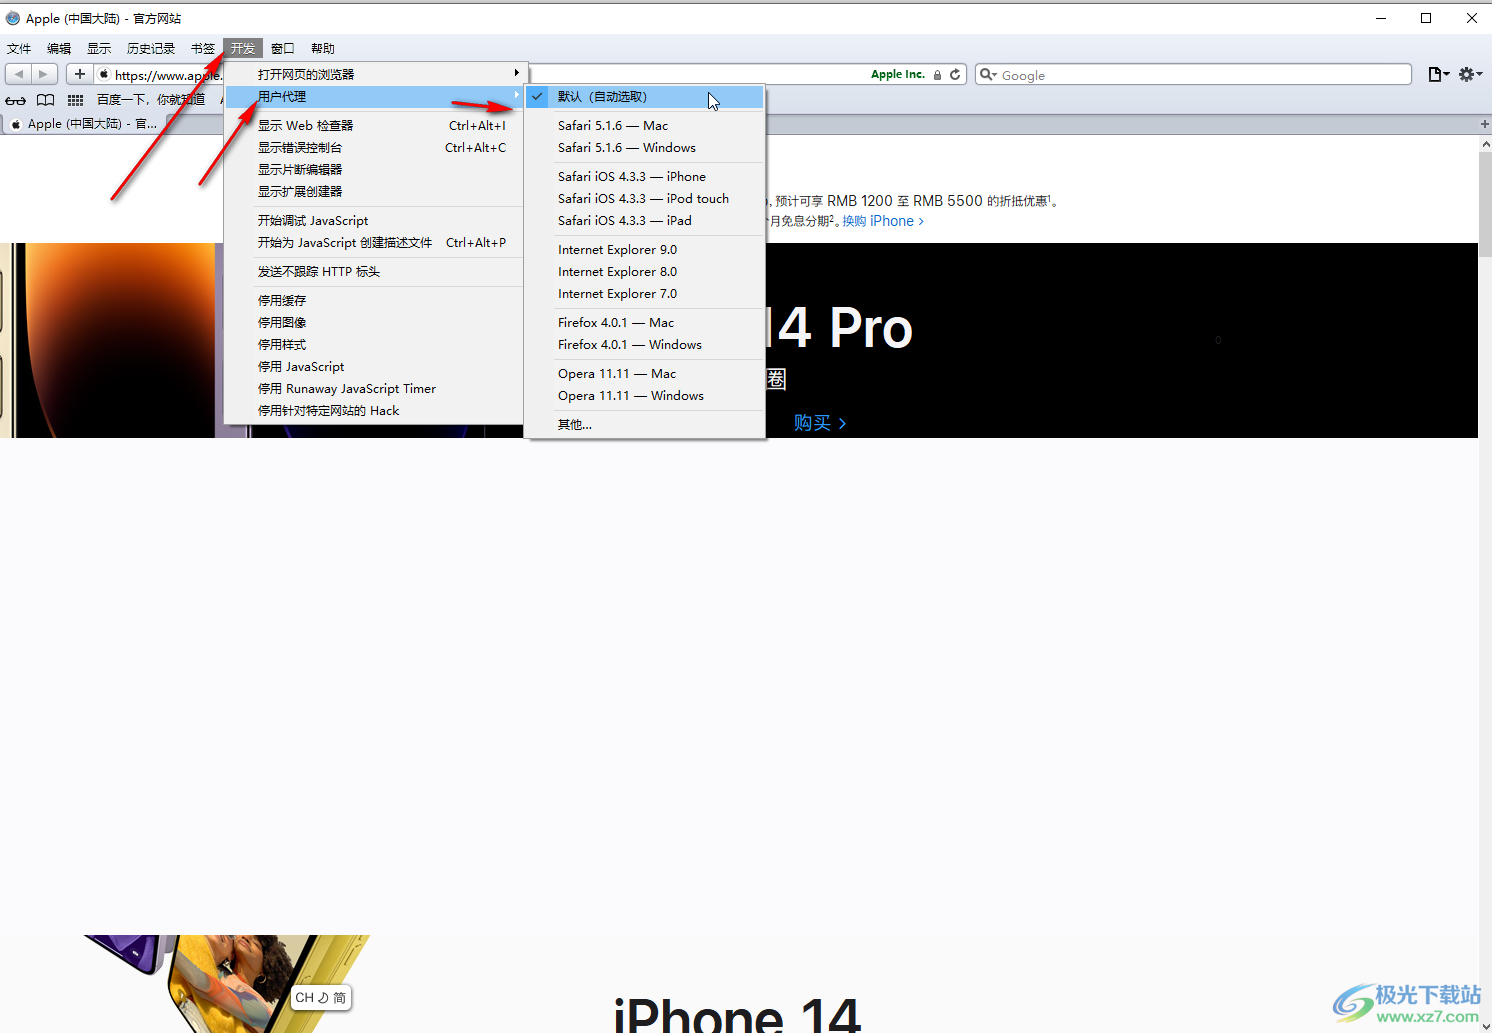Screen dimensions: 1492x1033
Task: Click the scrollbar down arrow
Action: click(x=1485, y=1025)
